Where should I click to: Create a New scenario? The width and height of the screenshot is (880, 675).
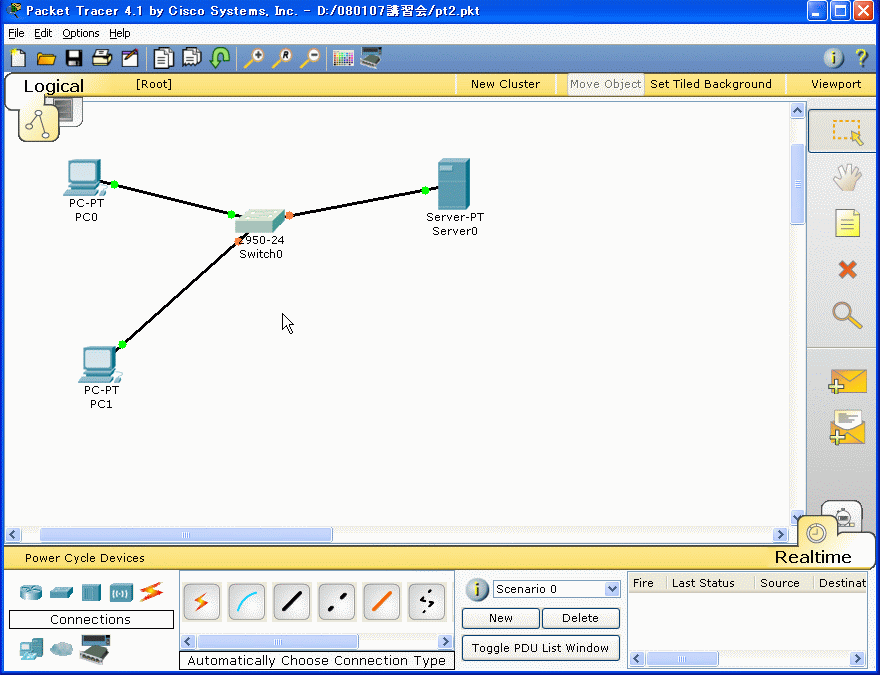pyautogui.click(x=501, y=618)
